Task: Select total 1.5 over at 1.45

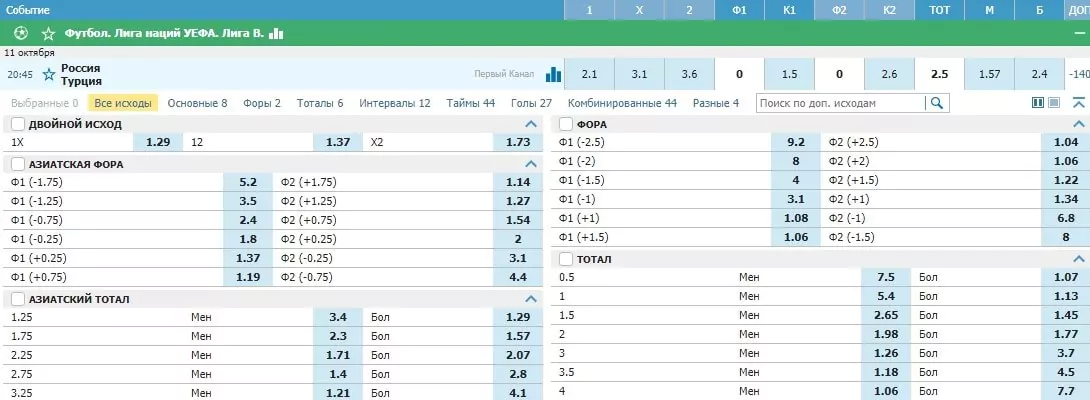Action: [x=1066, y=315]
